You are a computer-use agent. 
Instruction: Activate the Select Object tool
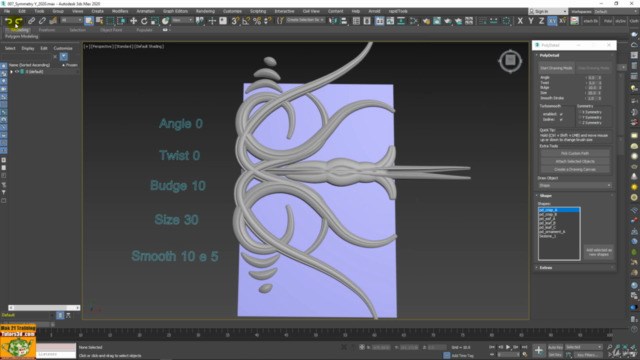[x=89, y=21]
